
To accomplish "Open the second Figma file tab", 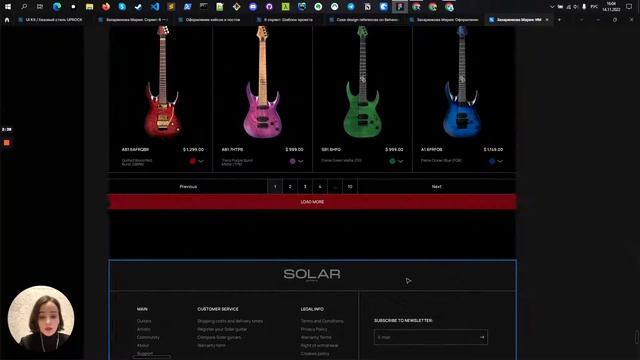I will click(133, 20).
